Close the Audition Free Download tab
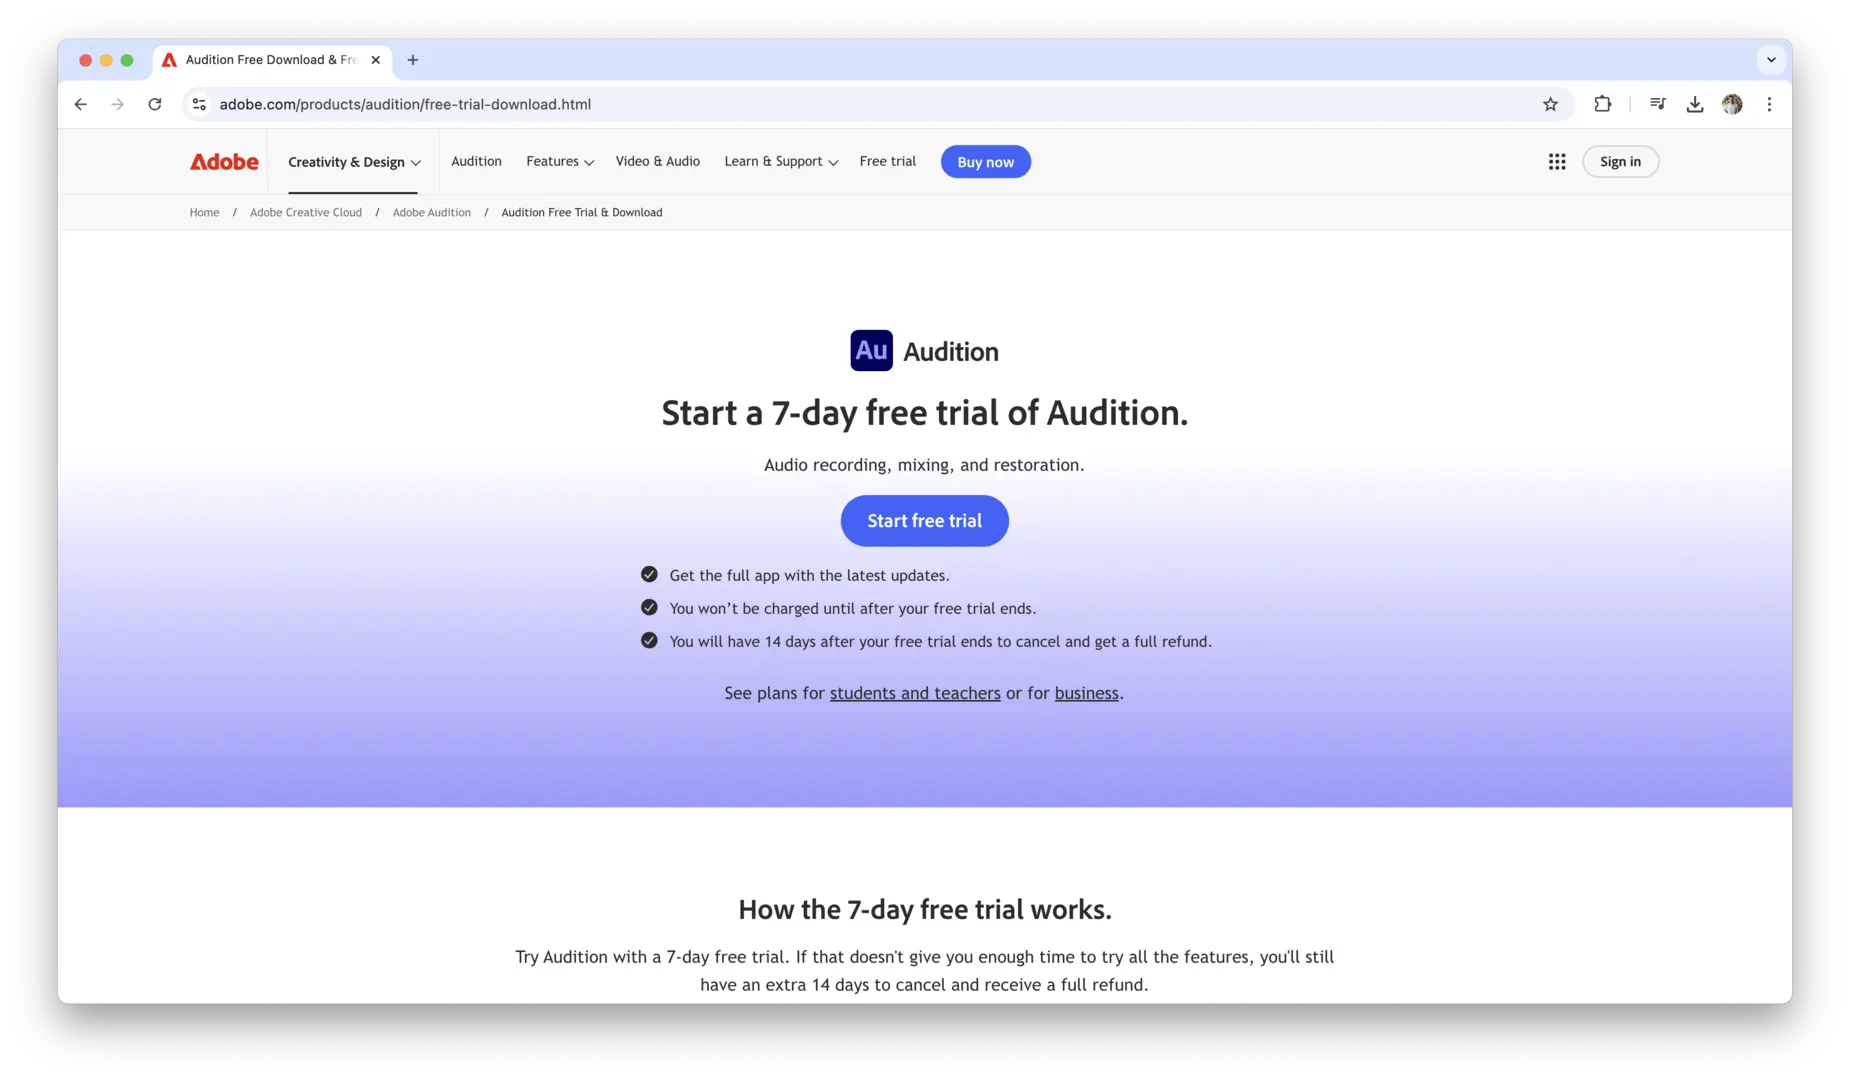This screenshot has height=1080, width=1850. (375, 60)
